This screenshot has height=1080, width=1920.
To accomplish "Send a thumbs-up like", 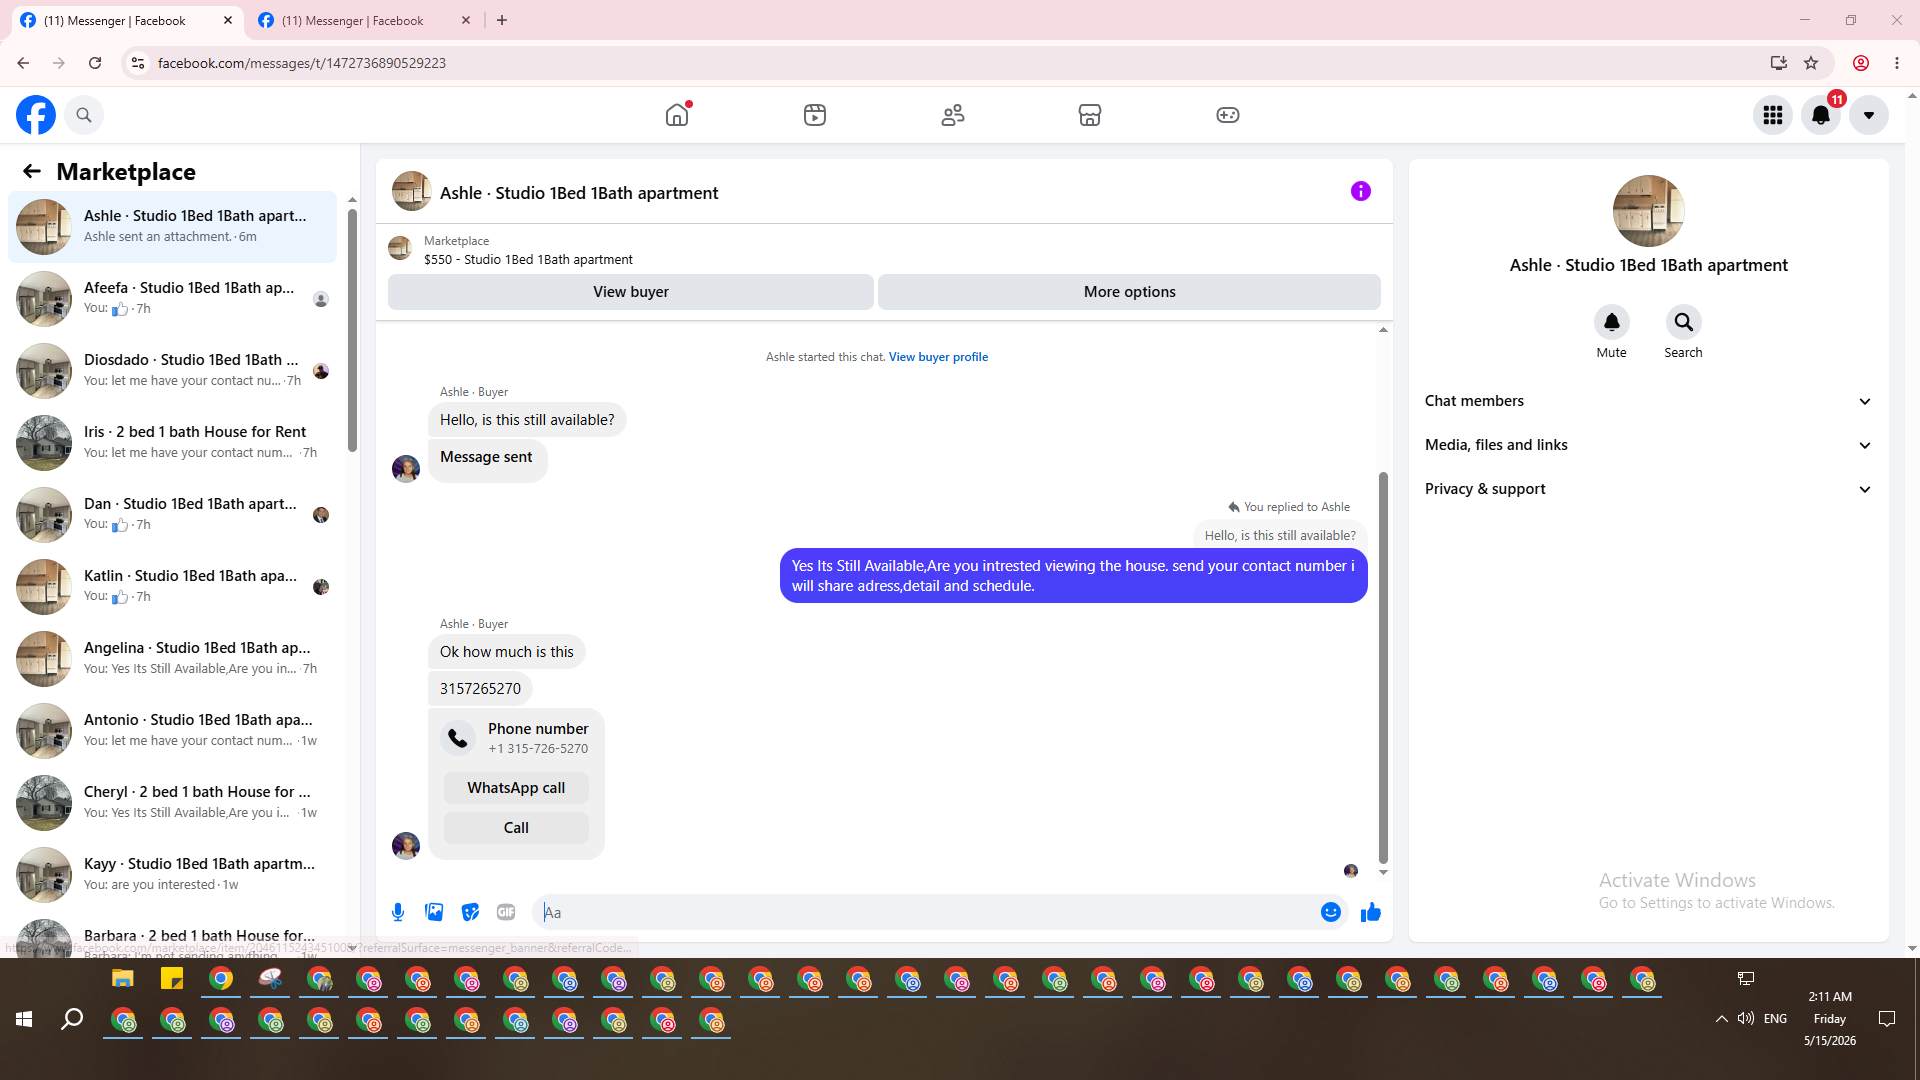I will [1371, 912].
